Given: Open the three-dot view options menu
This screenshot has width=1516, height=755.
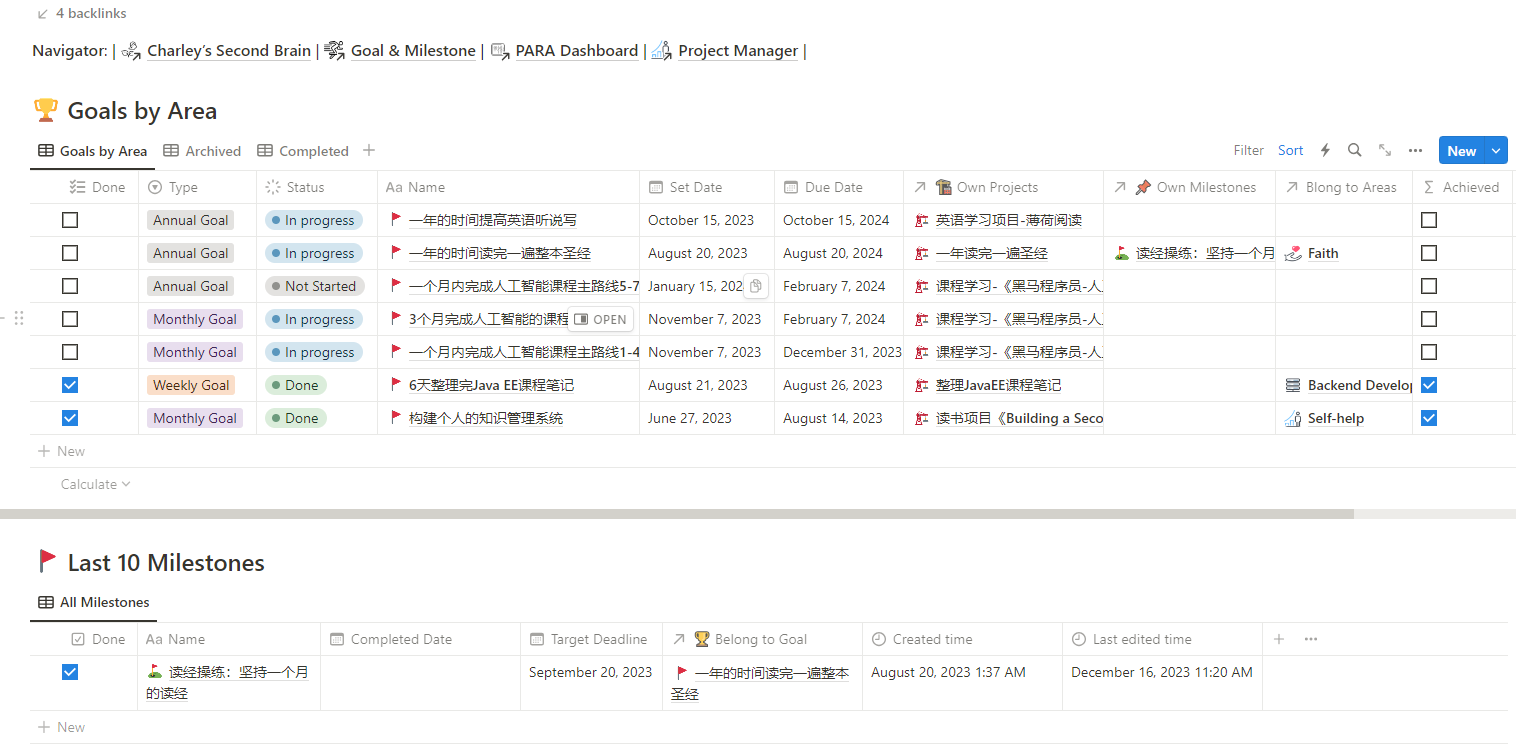Looking at the screenshot, I should point(1415,150).
